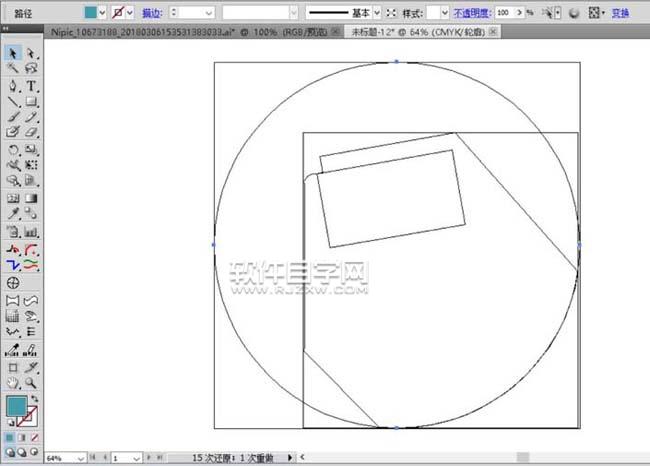This screenshot has height=466, width=650.
Task: Select the Rotate tool
Action: (x=13, y=149)
